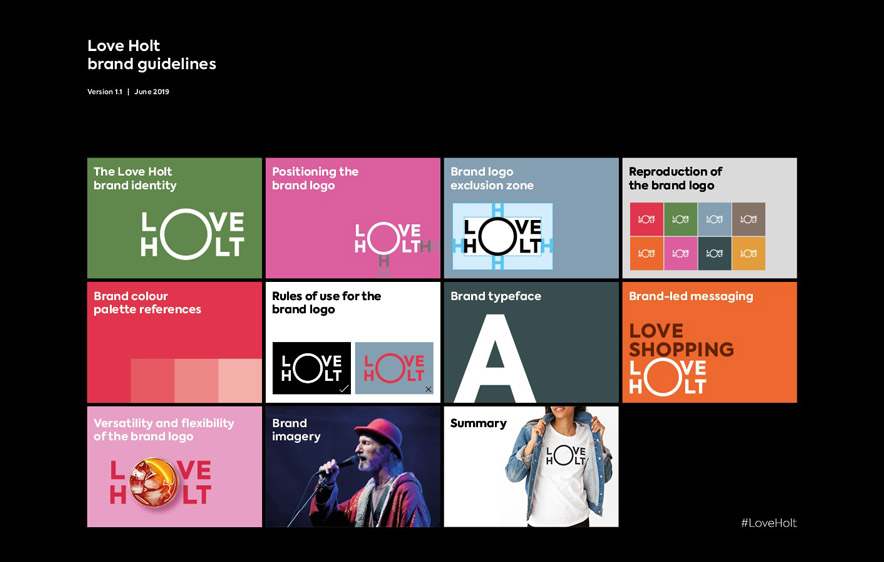Open the Summary section tile
This screenshot has height=562, width=884.
click(531, 466)
